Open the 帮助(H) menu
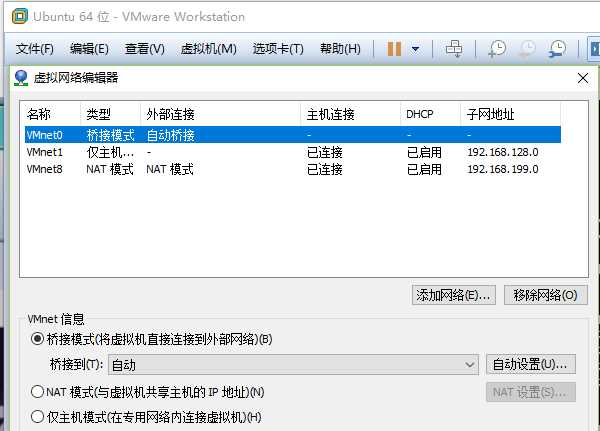600x431 pixels. coord(340,49)
